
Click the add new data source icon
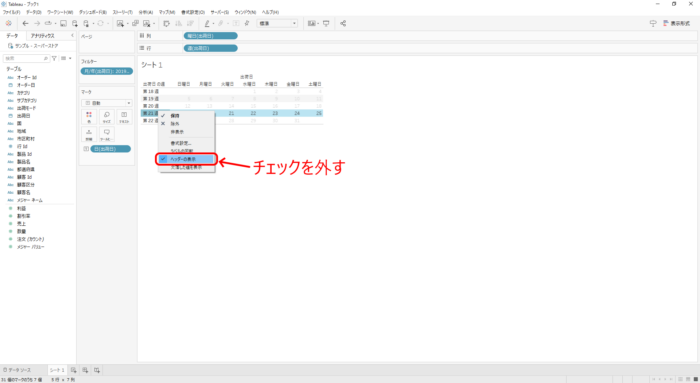tap(75, 23)
